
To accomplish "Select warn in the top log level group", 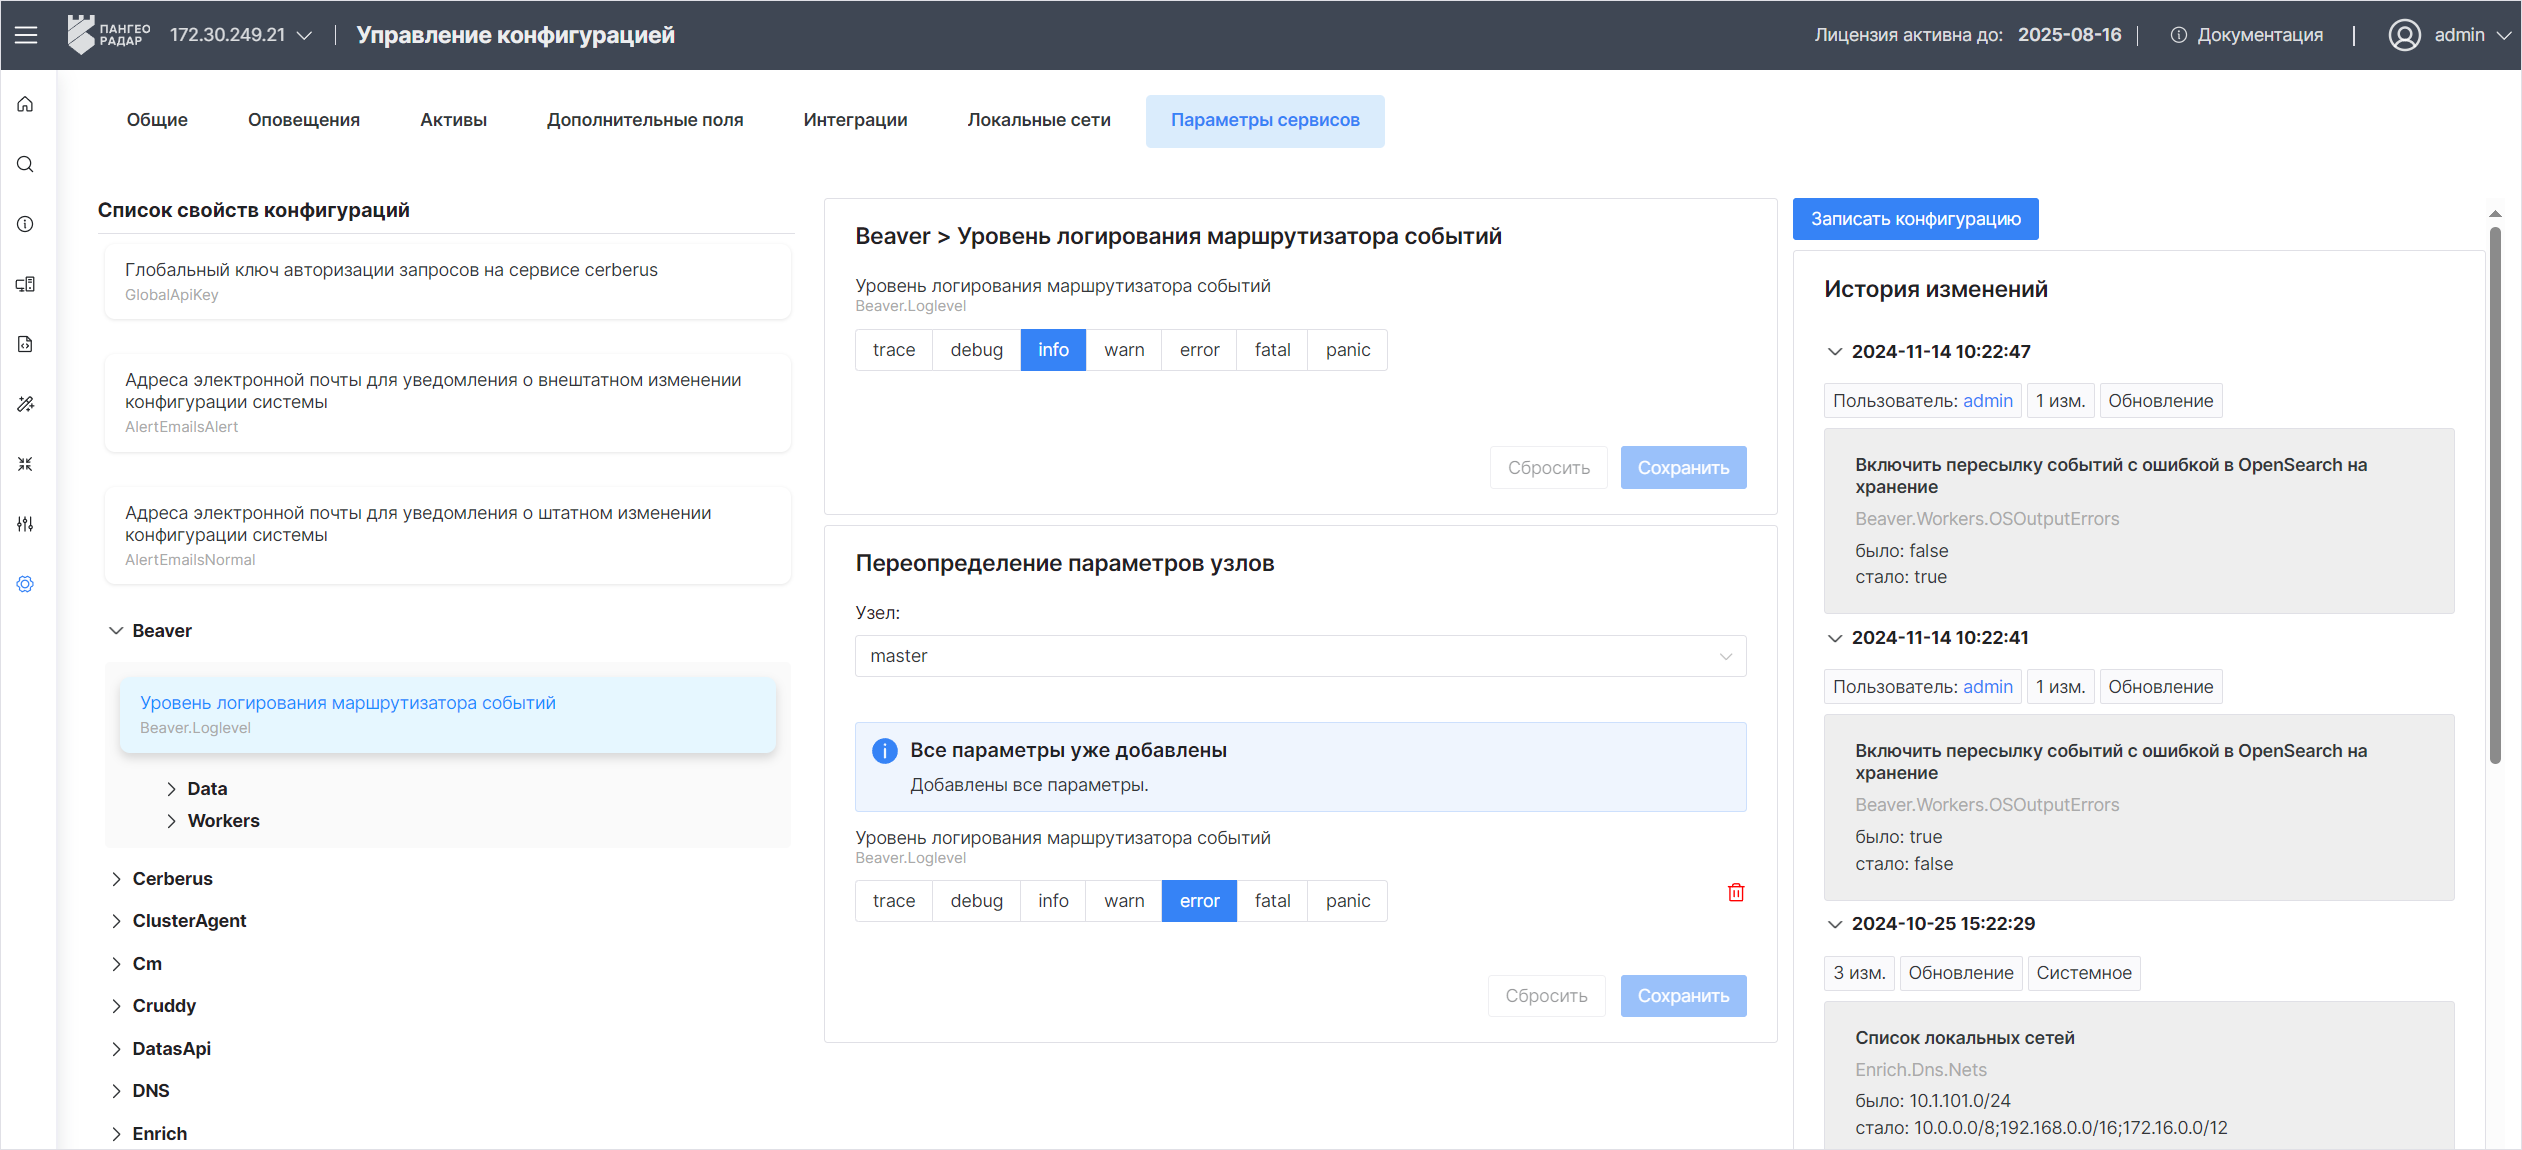I will pos(1124,350).
